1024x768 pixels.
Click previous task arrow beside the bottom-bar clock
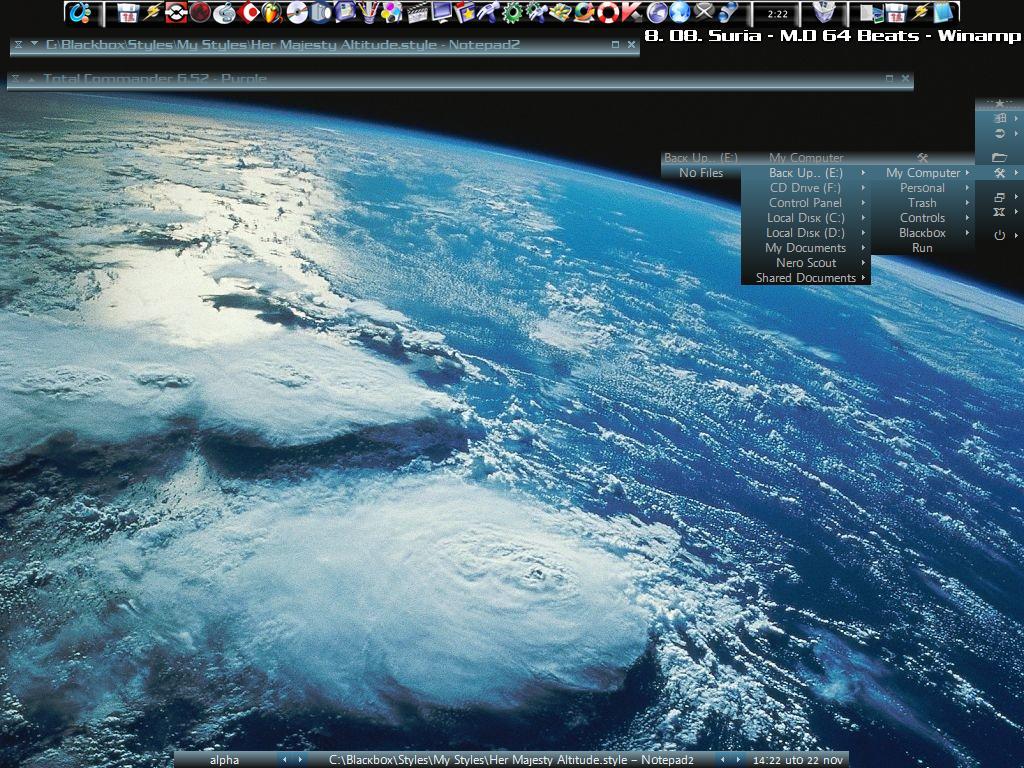pyautogui.click(x=723, y=760)
